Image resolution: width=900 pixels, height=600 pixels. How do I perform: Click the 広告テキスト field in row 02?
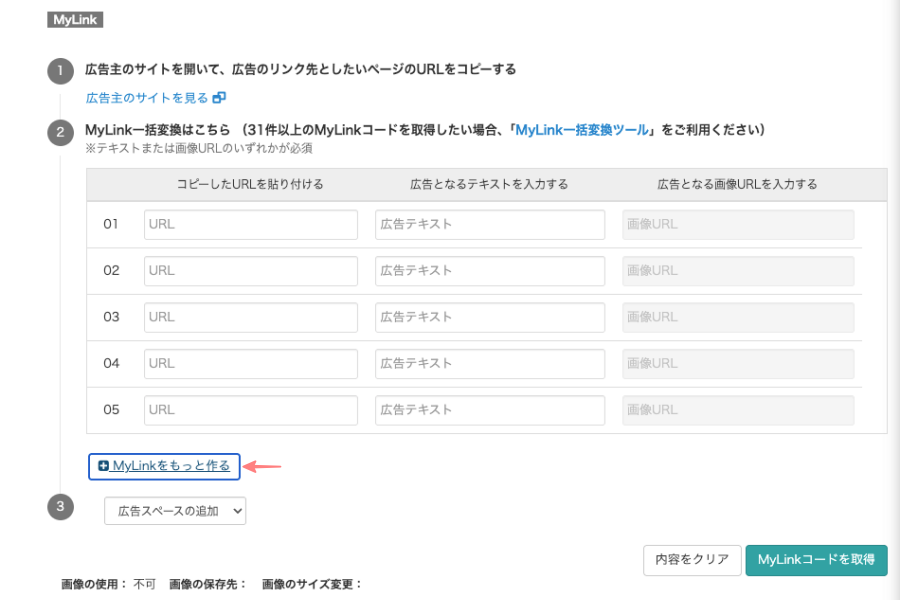pyautogui.click(x=490, y=271)
